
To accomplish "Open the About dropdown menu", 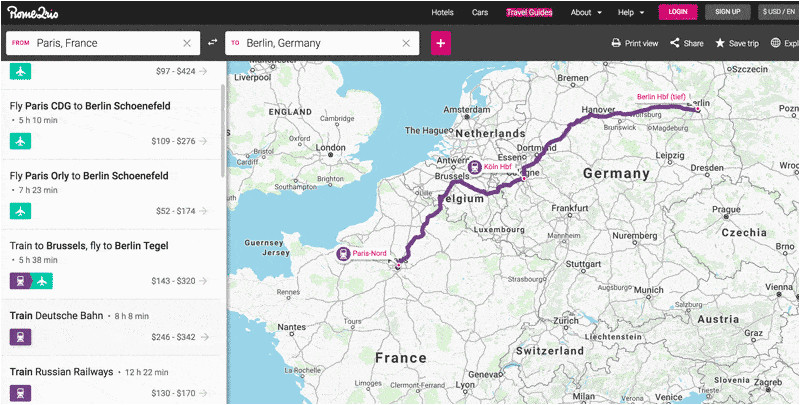I will 586,12.
